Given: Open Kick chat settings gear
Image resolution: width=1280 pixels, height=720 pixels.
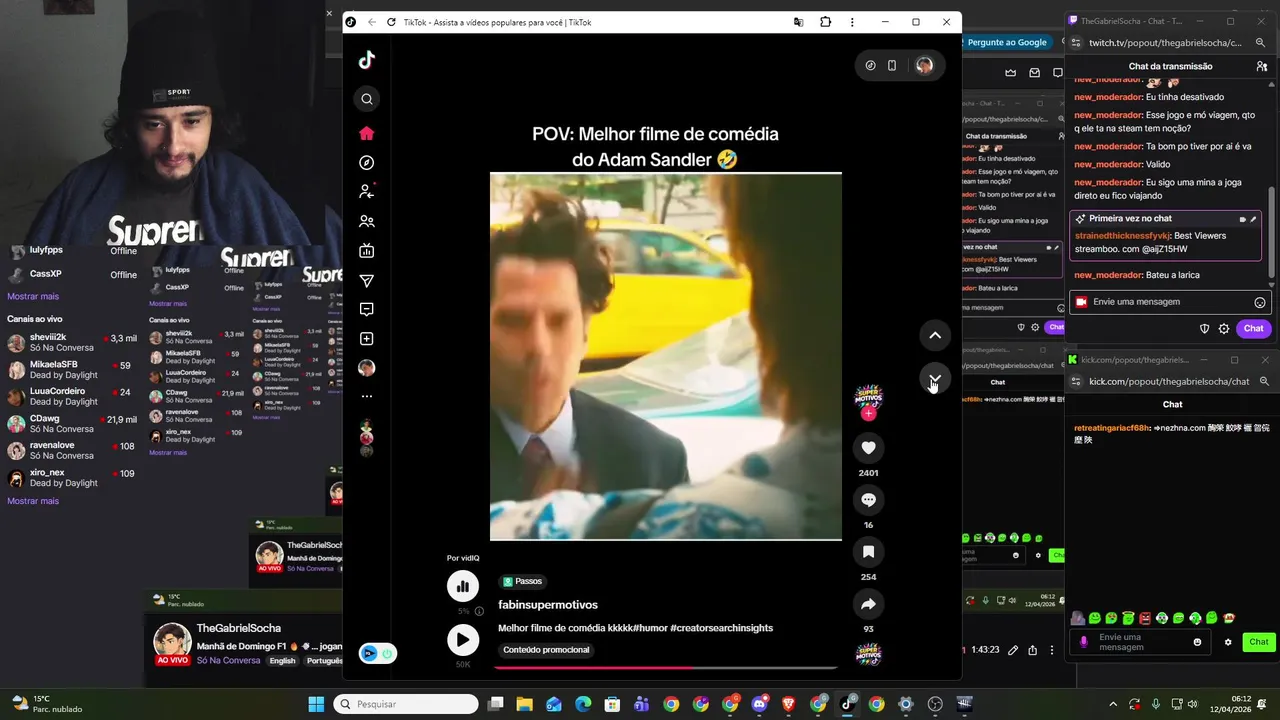Looking at the screenshot, I should (1228, 642).
